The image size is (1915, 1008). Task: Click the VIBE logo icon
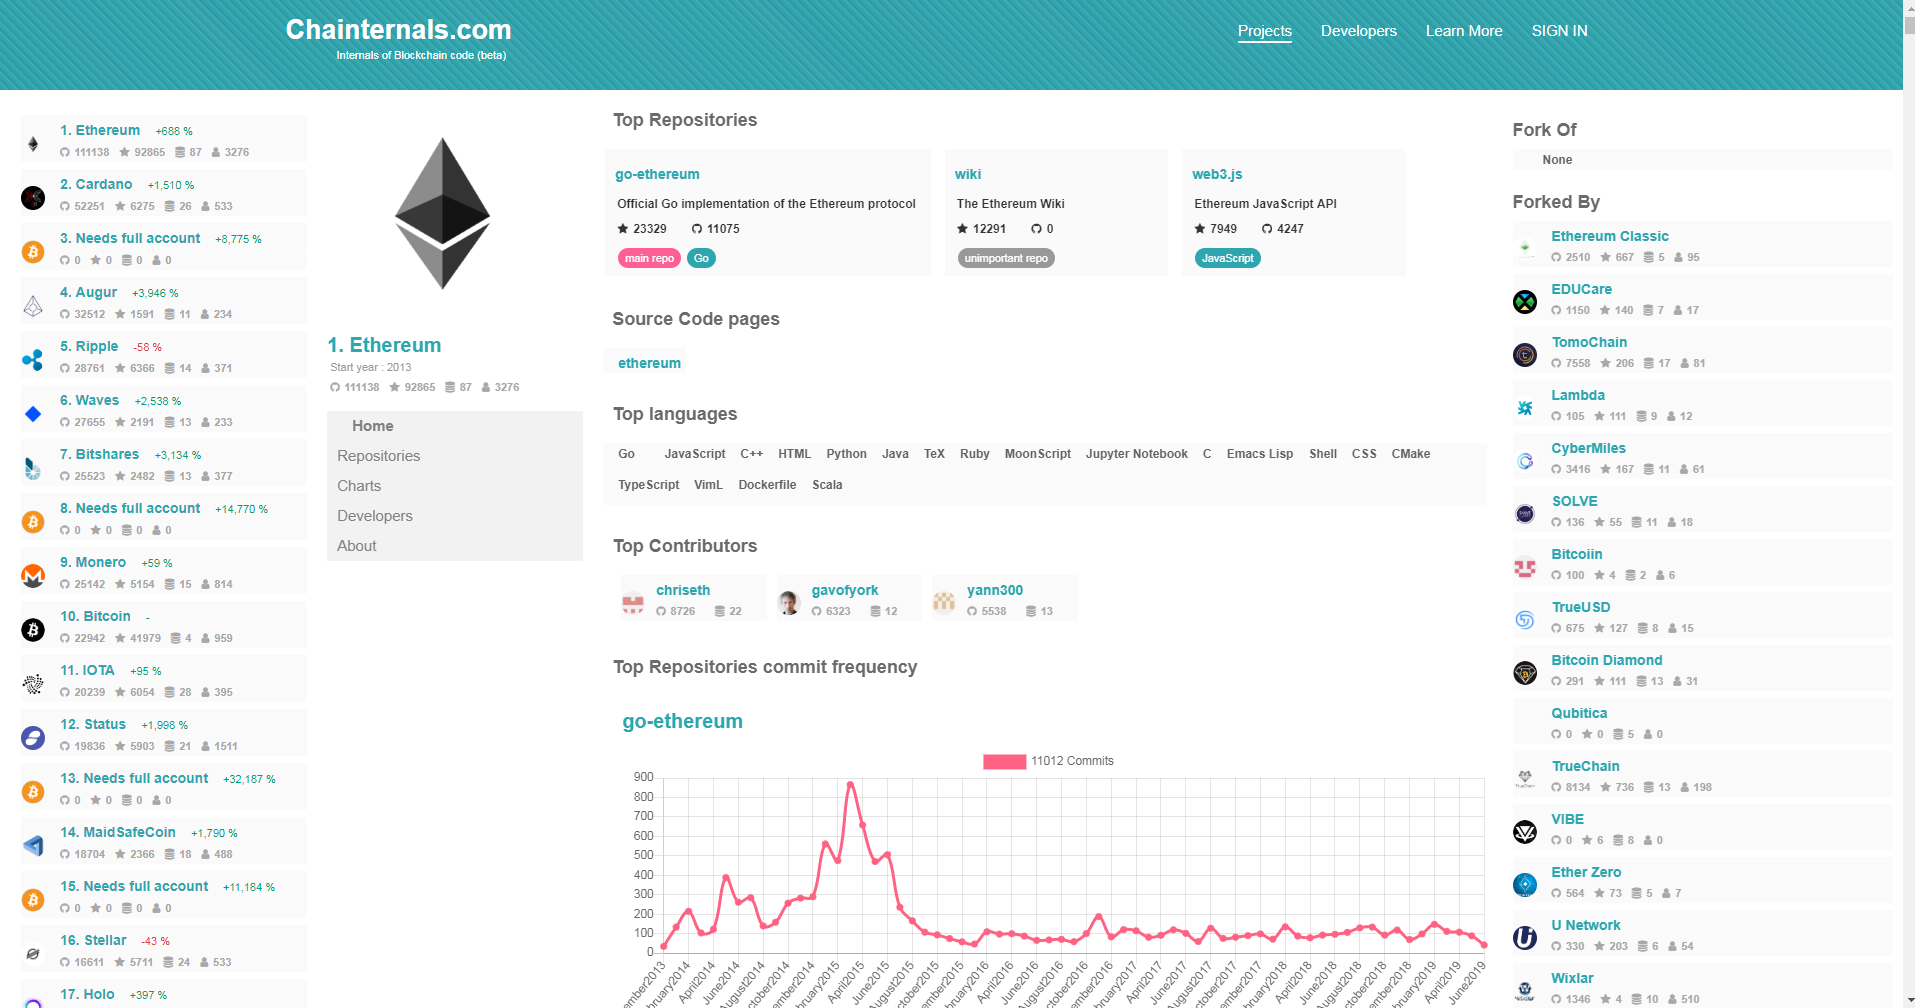pyautogui.click(x=1525, y=831)
